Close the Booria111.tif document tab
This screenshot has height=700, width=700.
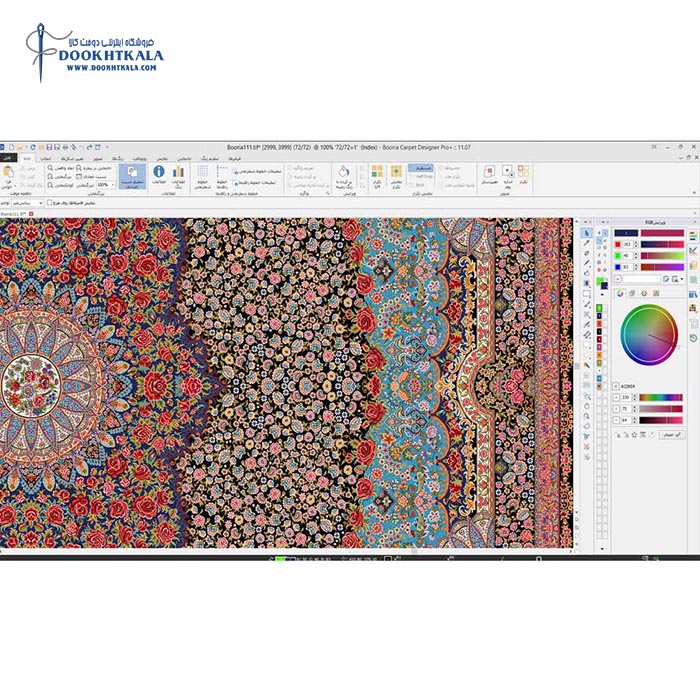click(31, 214)
